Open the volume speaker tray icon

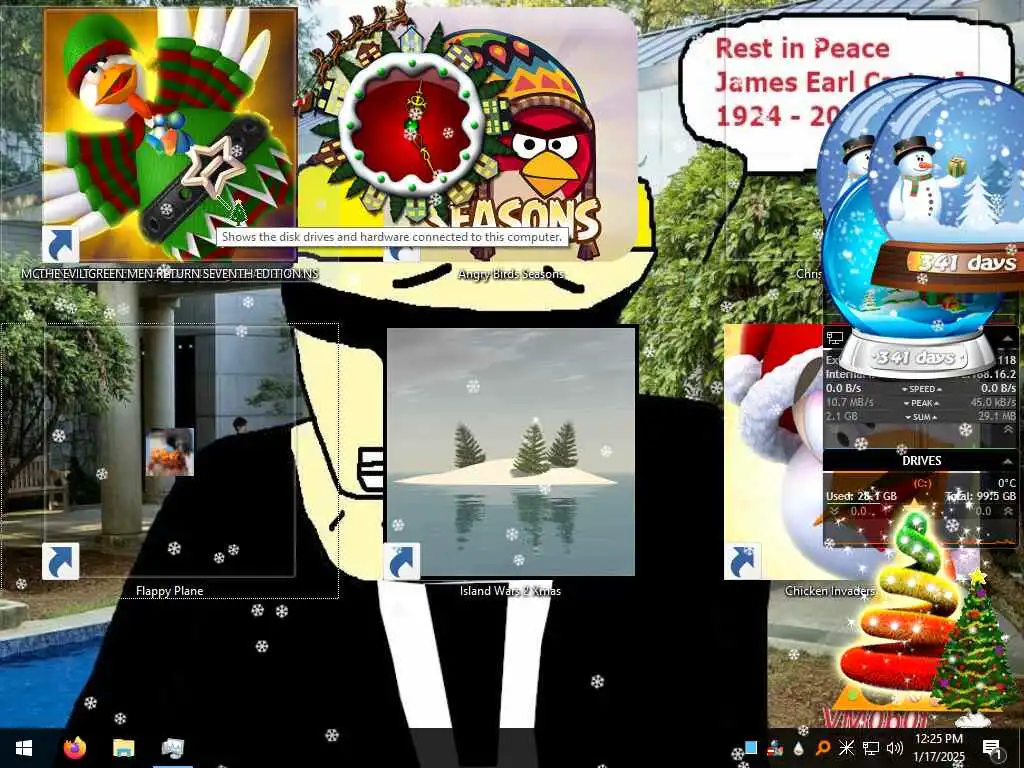[895, 748]
